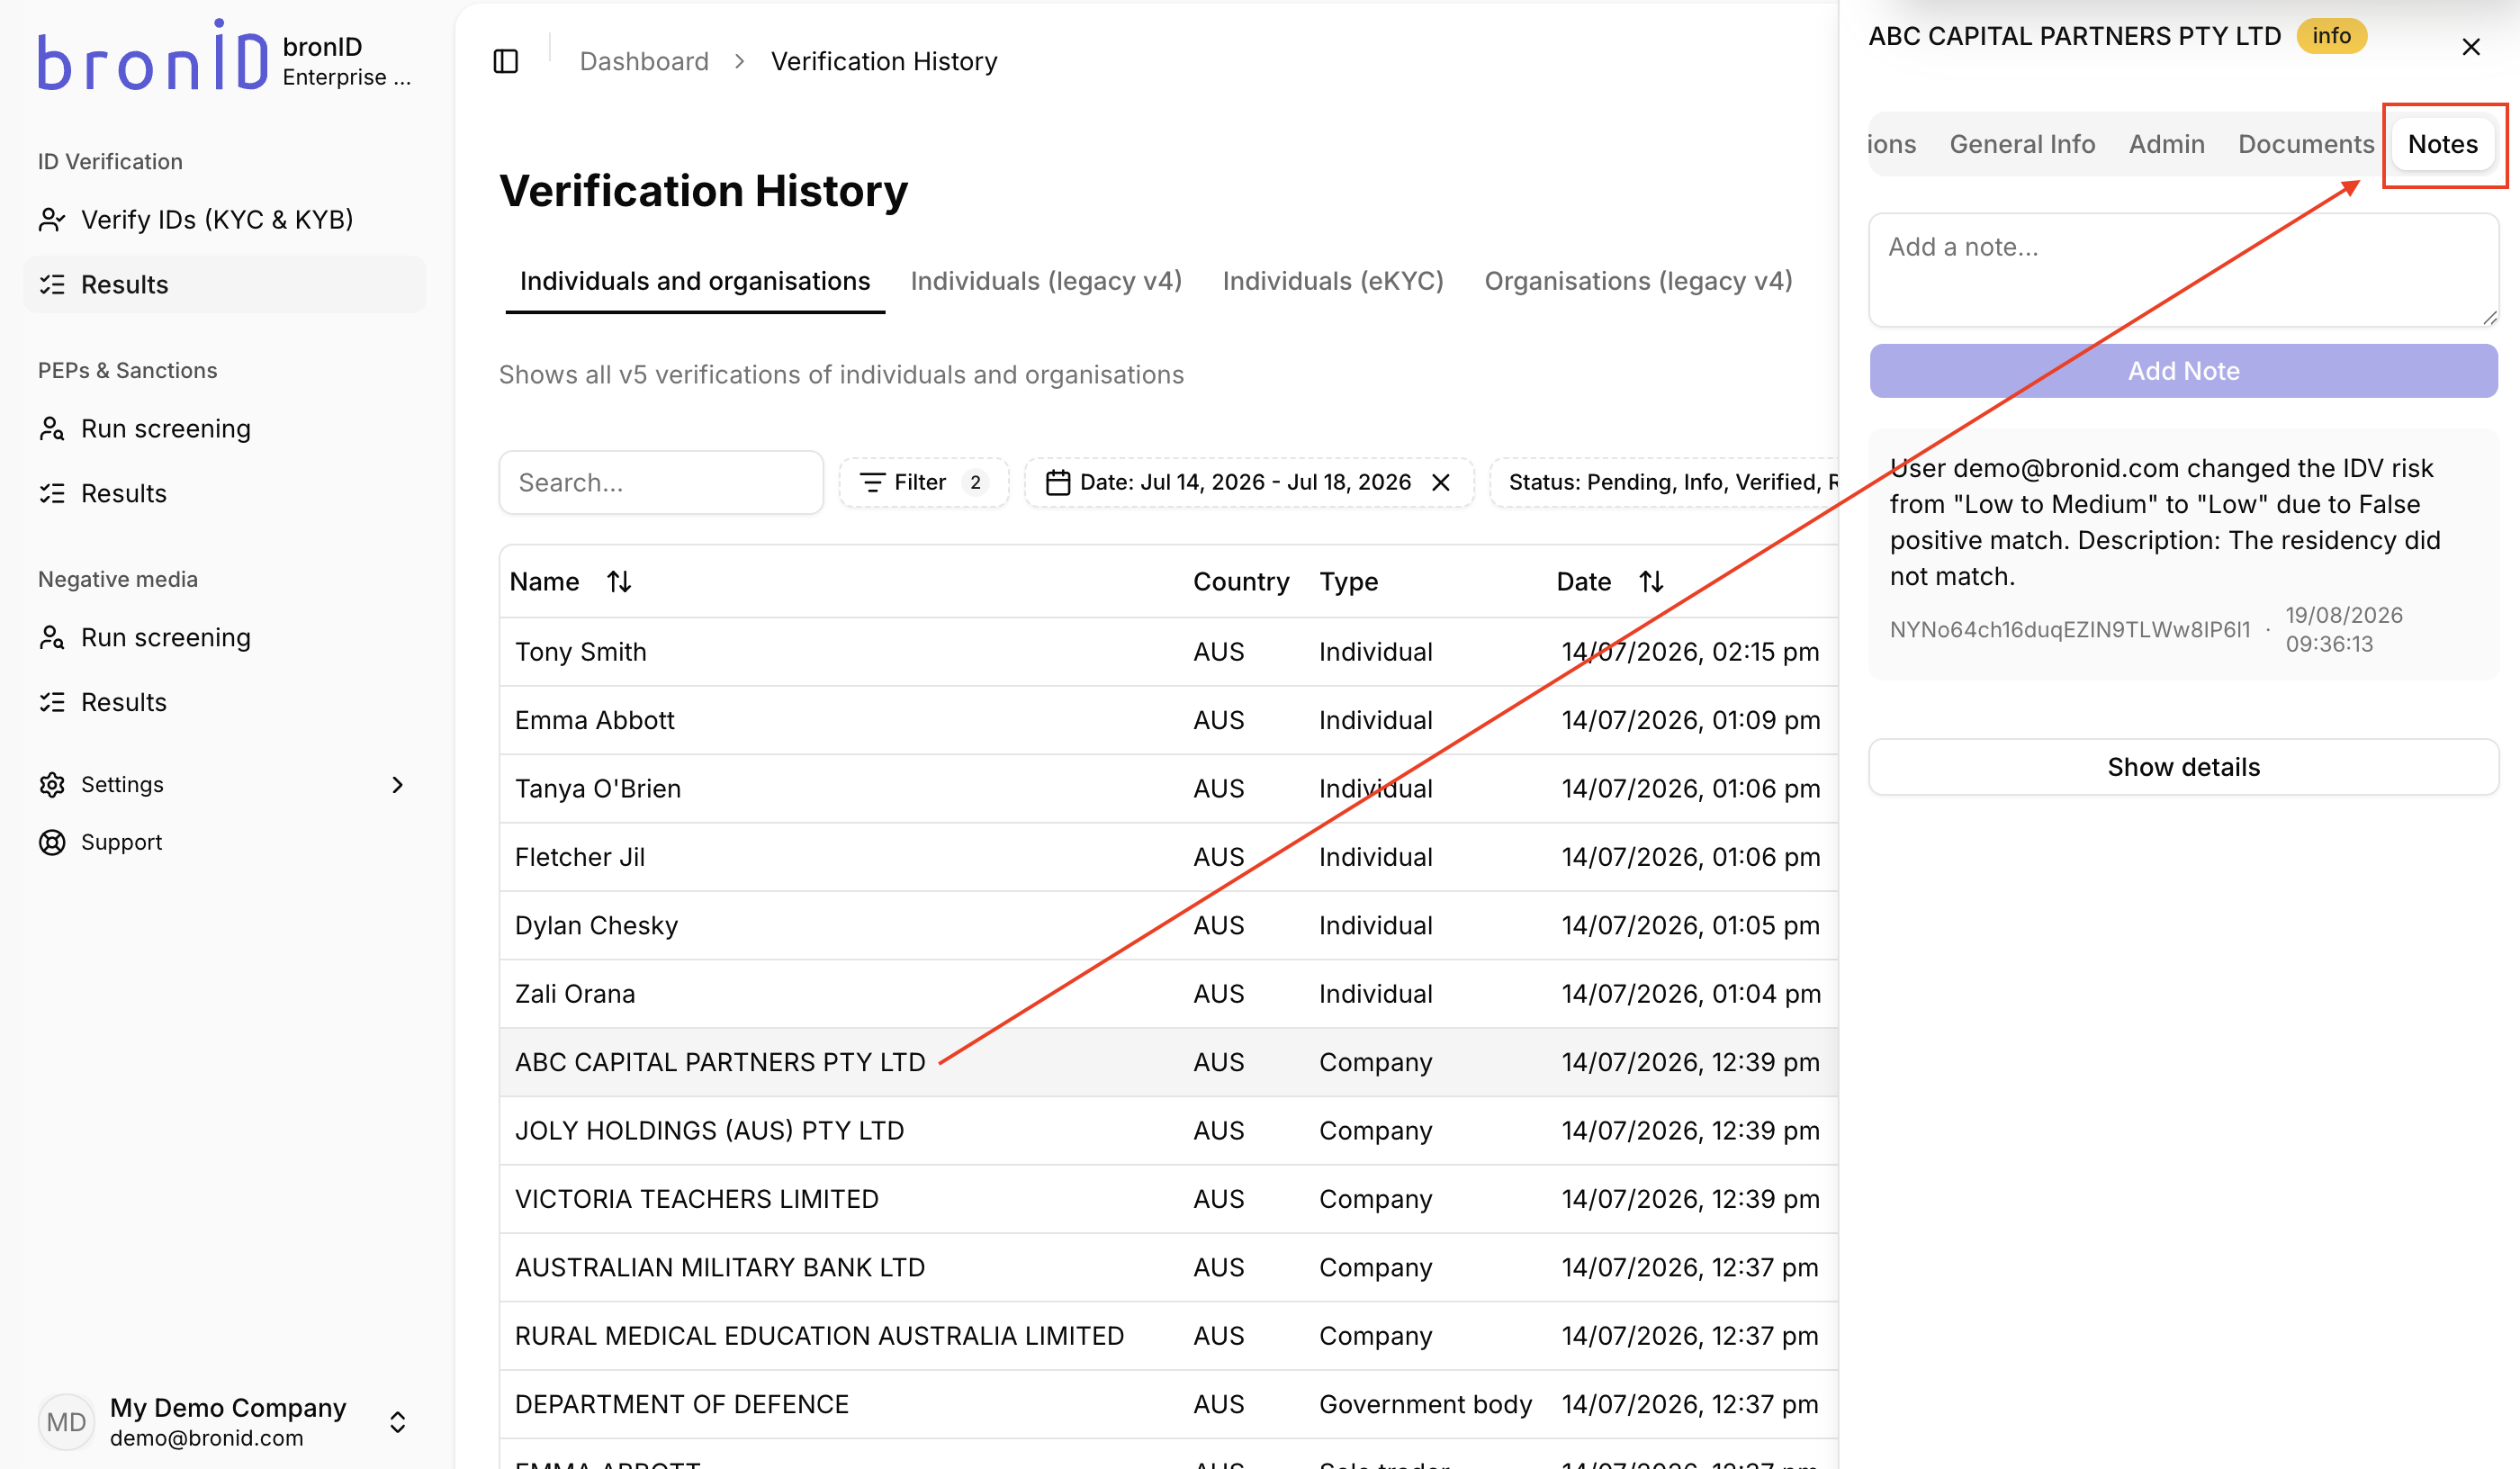Close the ABC CAPITAL PARTNERS side panel

click(2471, 47)
